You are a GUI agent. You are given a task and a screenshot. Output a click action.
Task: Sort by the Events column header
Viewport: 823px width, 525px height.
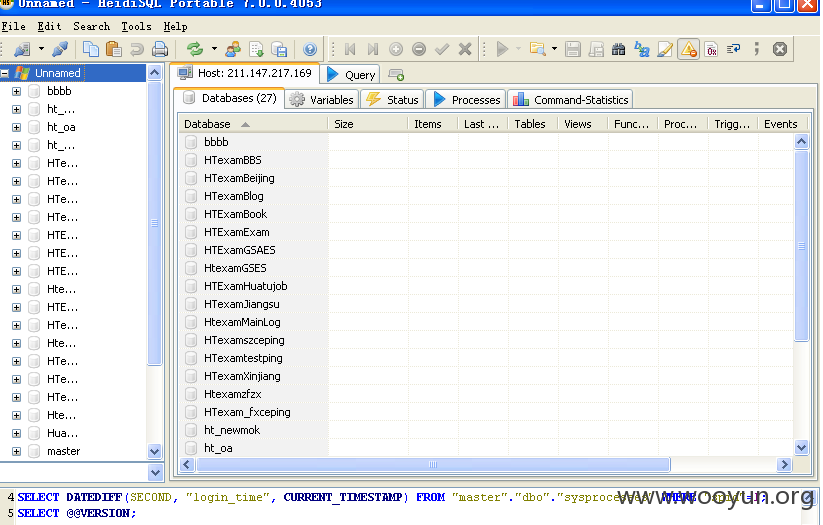(782, 124)
